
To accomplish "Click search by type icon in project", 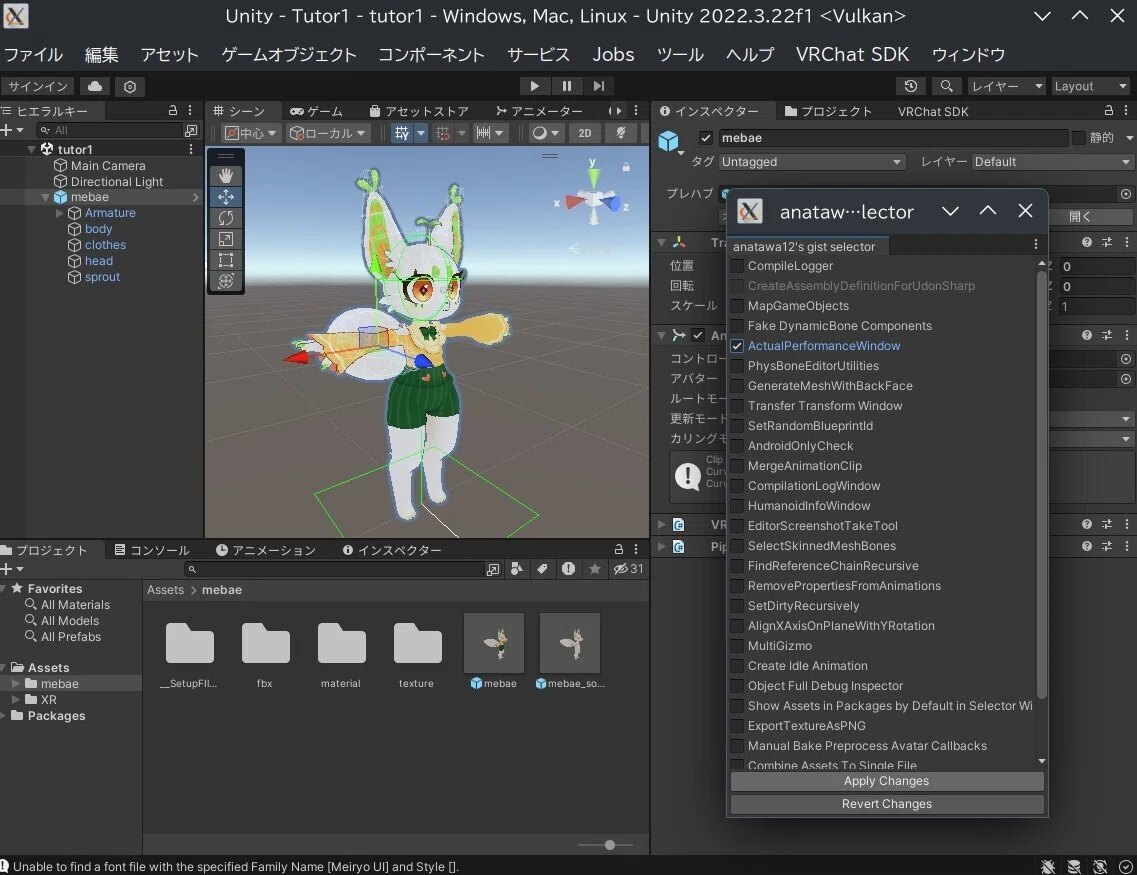I will tap(516, 569).
